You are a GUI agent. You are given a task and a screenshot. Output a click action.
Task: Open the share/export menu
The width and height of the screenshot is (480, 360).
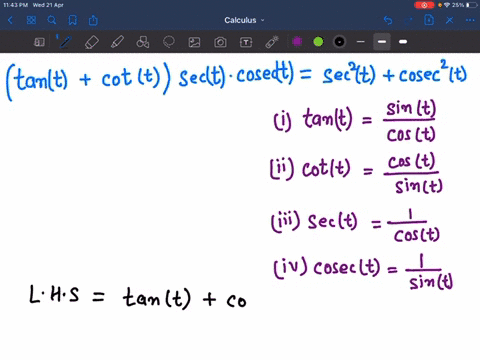point(93,20)
